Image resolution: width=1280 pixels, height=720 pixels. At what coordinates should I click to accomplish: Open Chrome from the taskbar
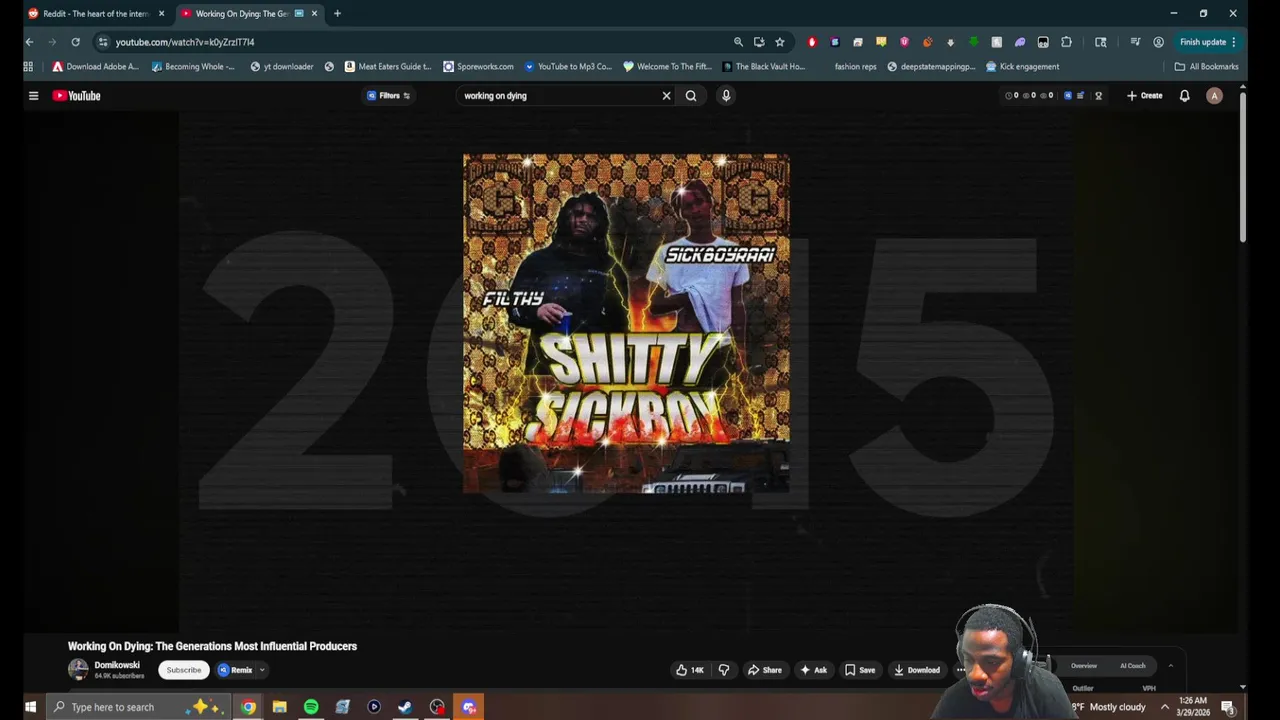248,707
